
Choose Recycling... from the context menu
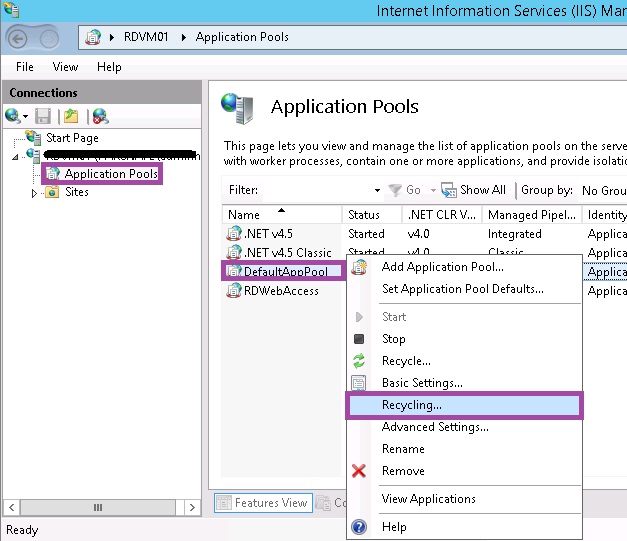(464, 405)
